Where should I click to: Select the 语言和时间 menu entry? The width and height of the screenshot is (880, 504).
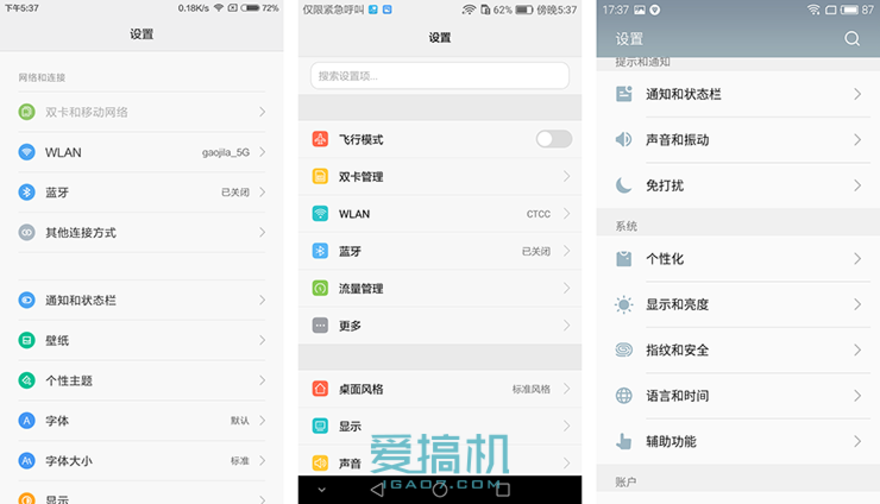tap(738, 396)
